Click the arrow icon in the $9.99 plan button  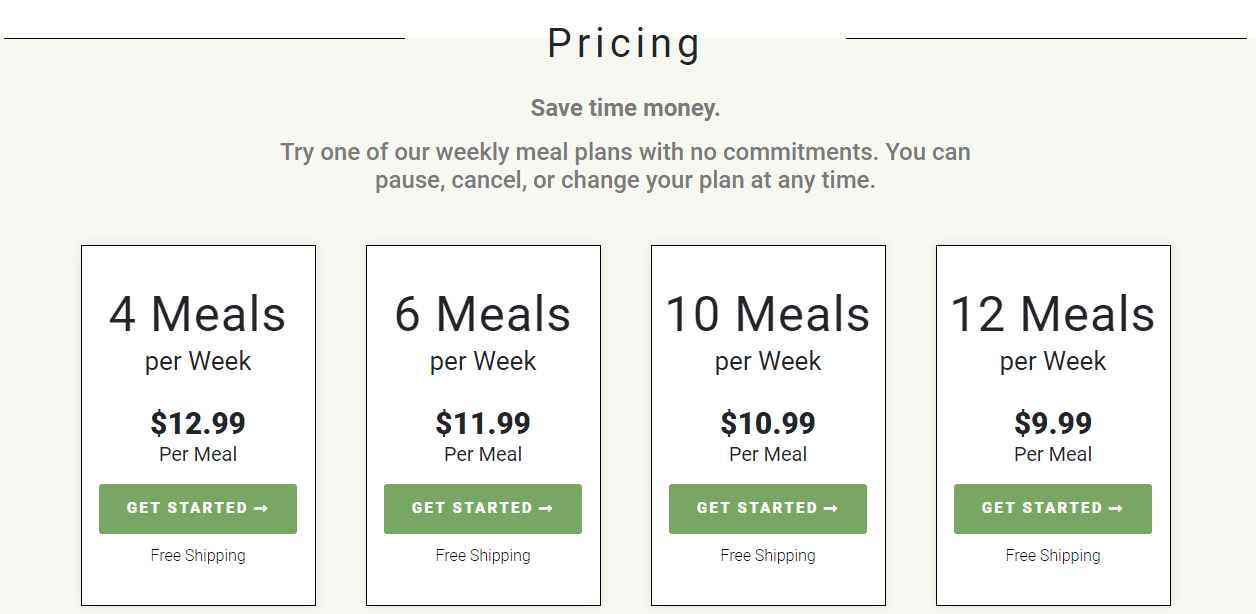pos(1116,509)
